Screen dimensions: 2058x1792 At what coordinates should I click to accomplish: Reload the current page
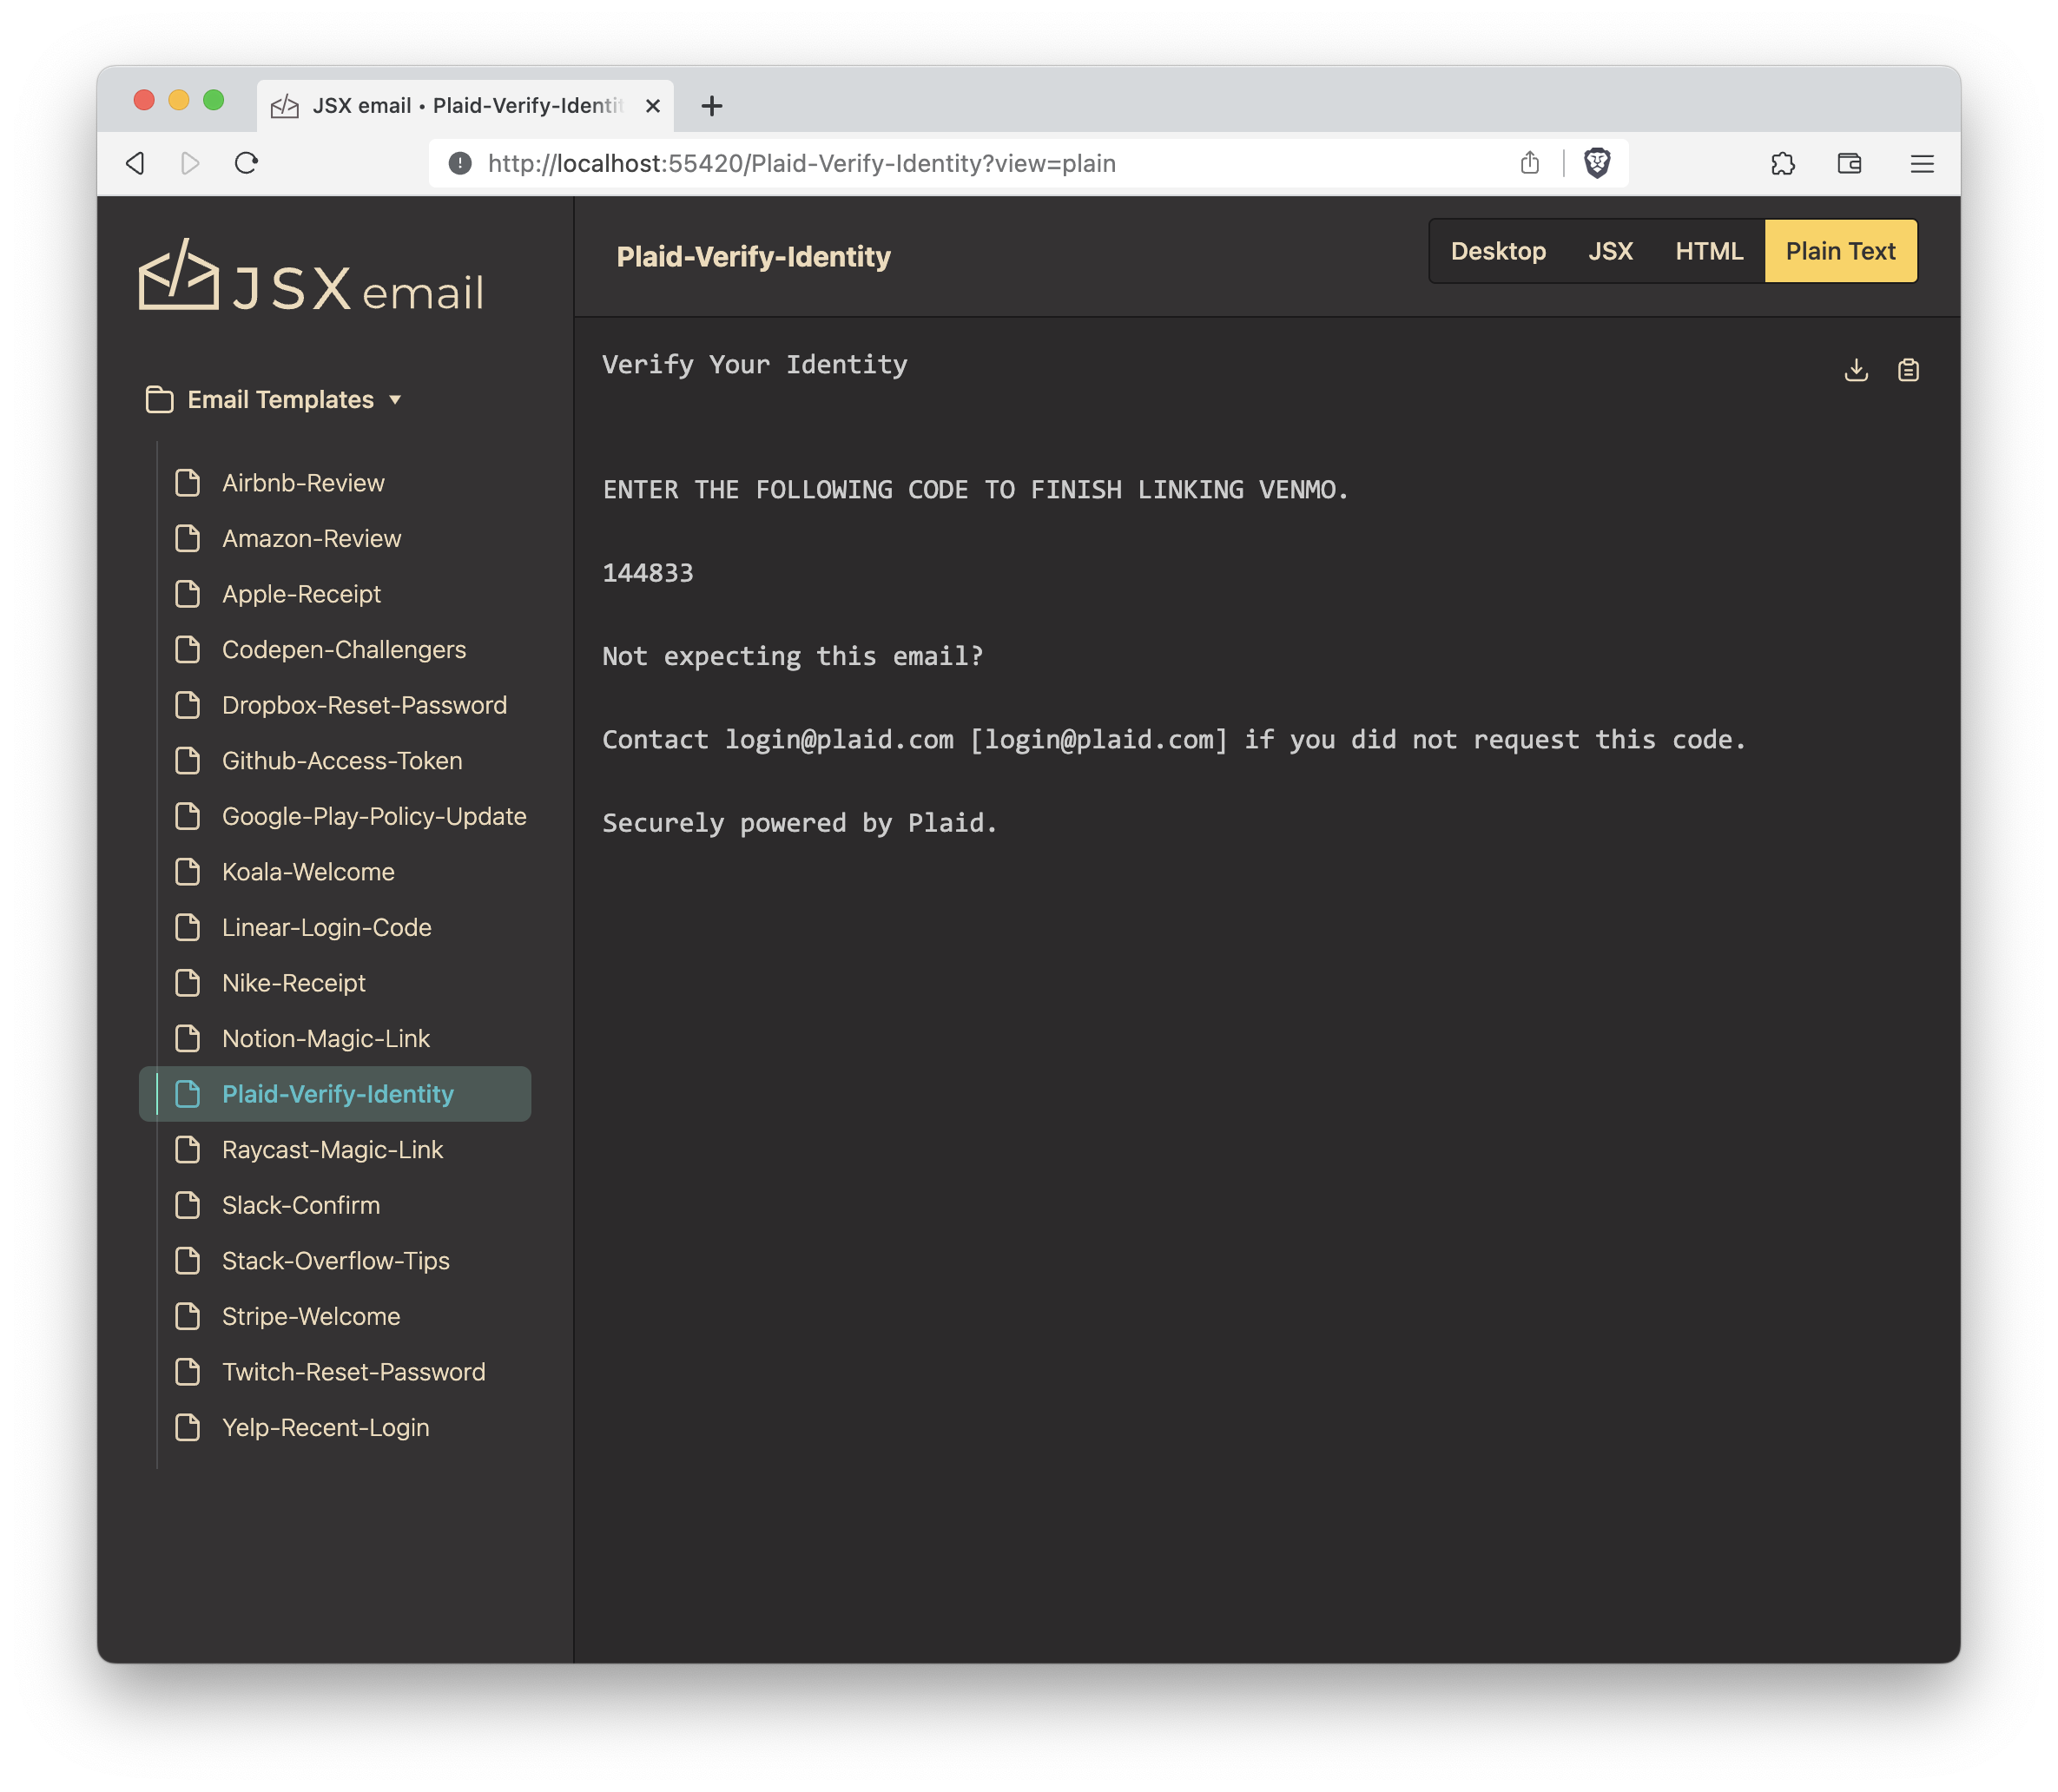[246, 163]
